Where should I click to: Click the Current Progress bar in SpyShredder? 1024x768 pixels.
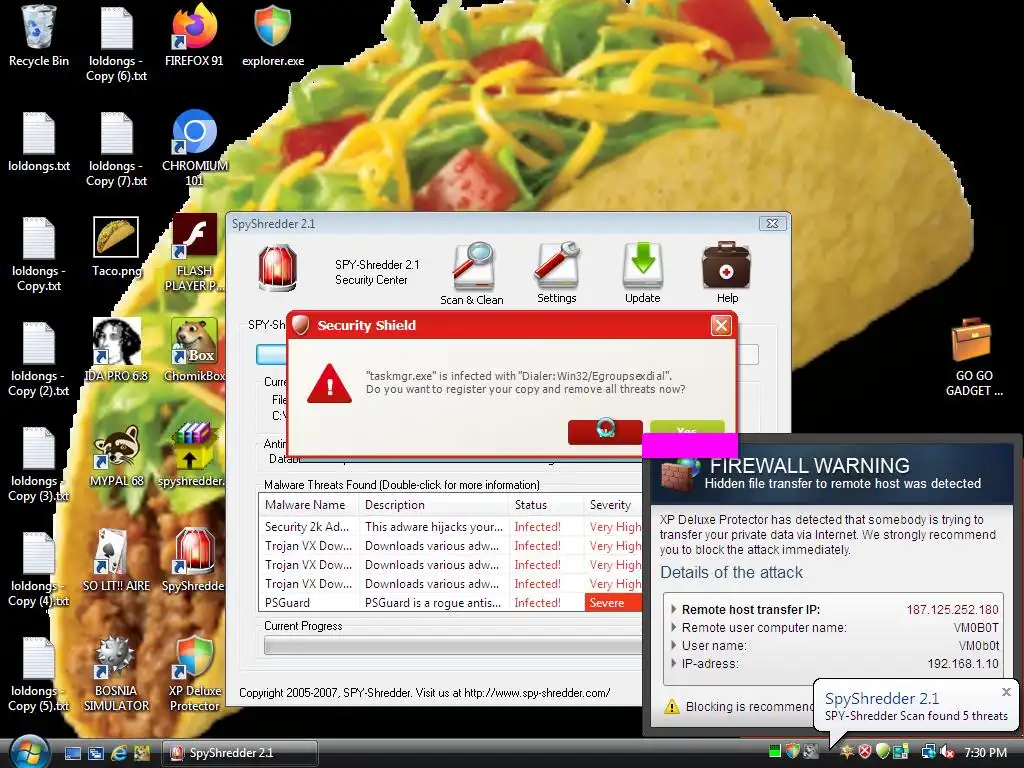click(453, 645)
